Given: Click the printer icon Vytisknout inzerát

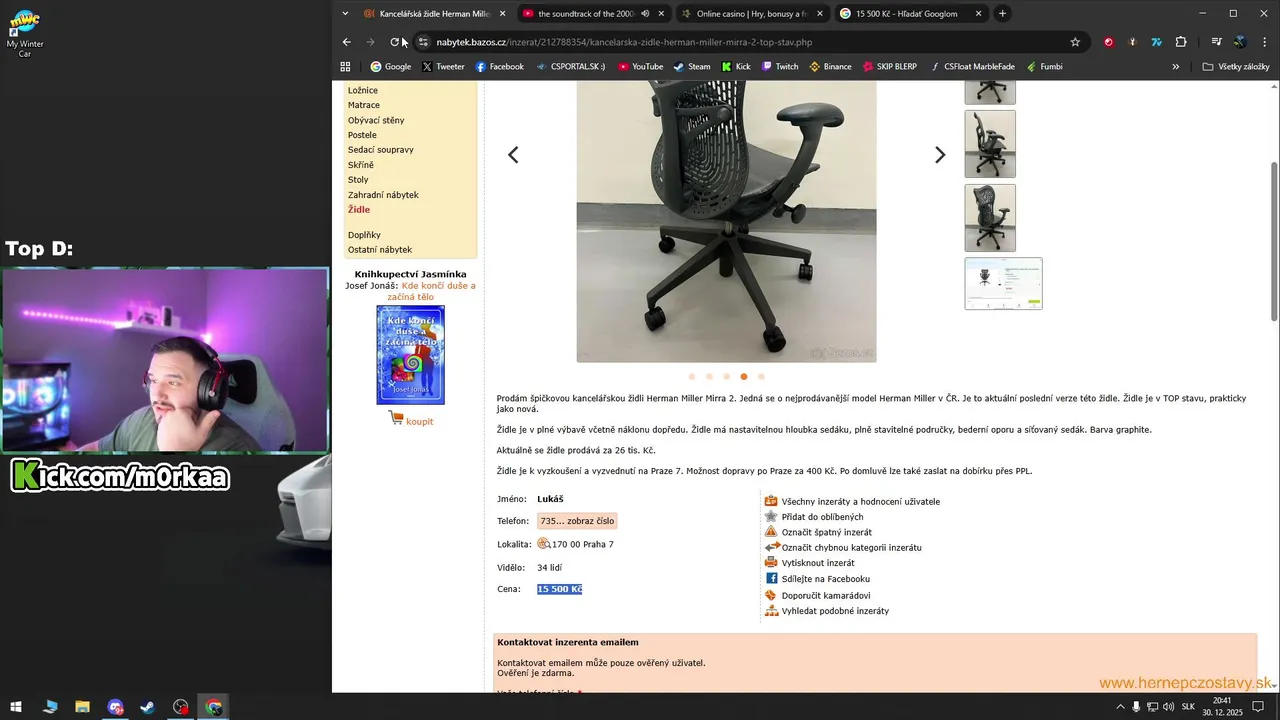Looking at the screenshot, I should tap(771, 562).
